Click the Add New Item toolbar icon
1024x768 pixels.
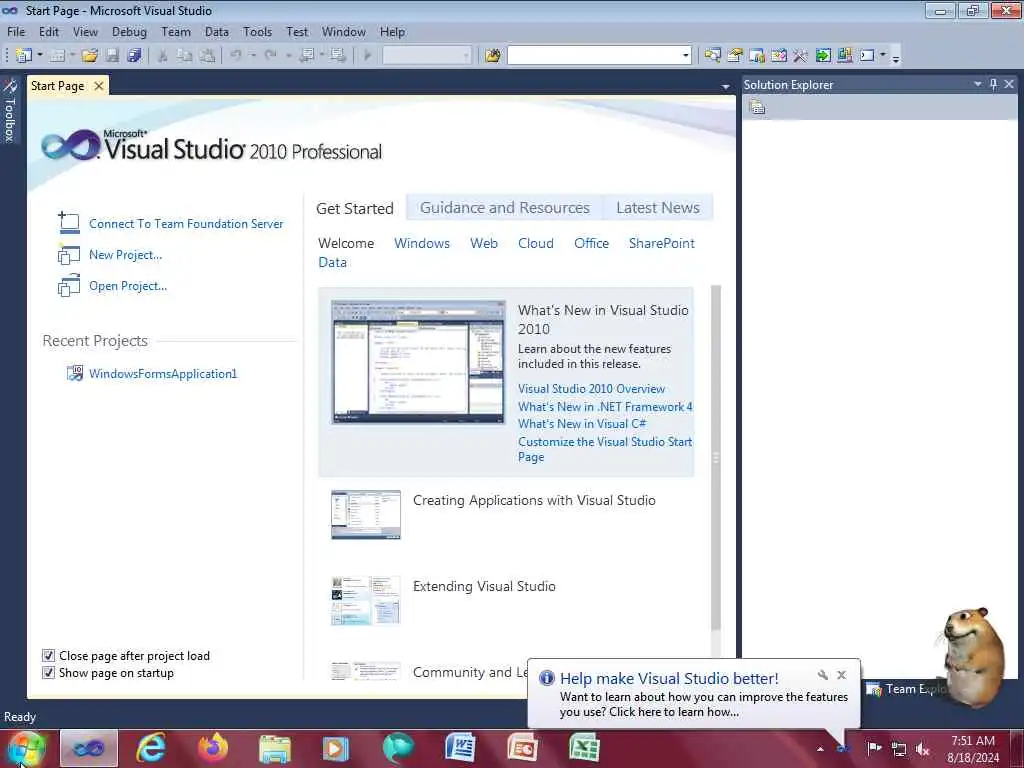(57, 56)
